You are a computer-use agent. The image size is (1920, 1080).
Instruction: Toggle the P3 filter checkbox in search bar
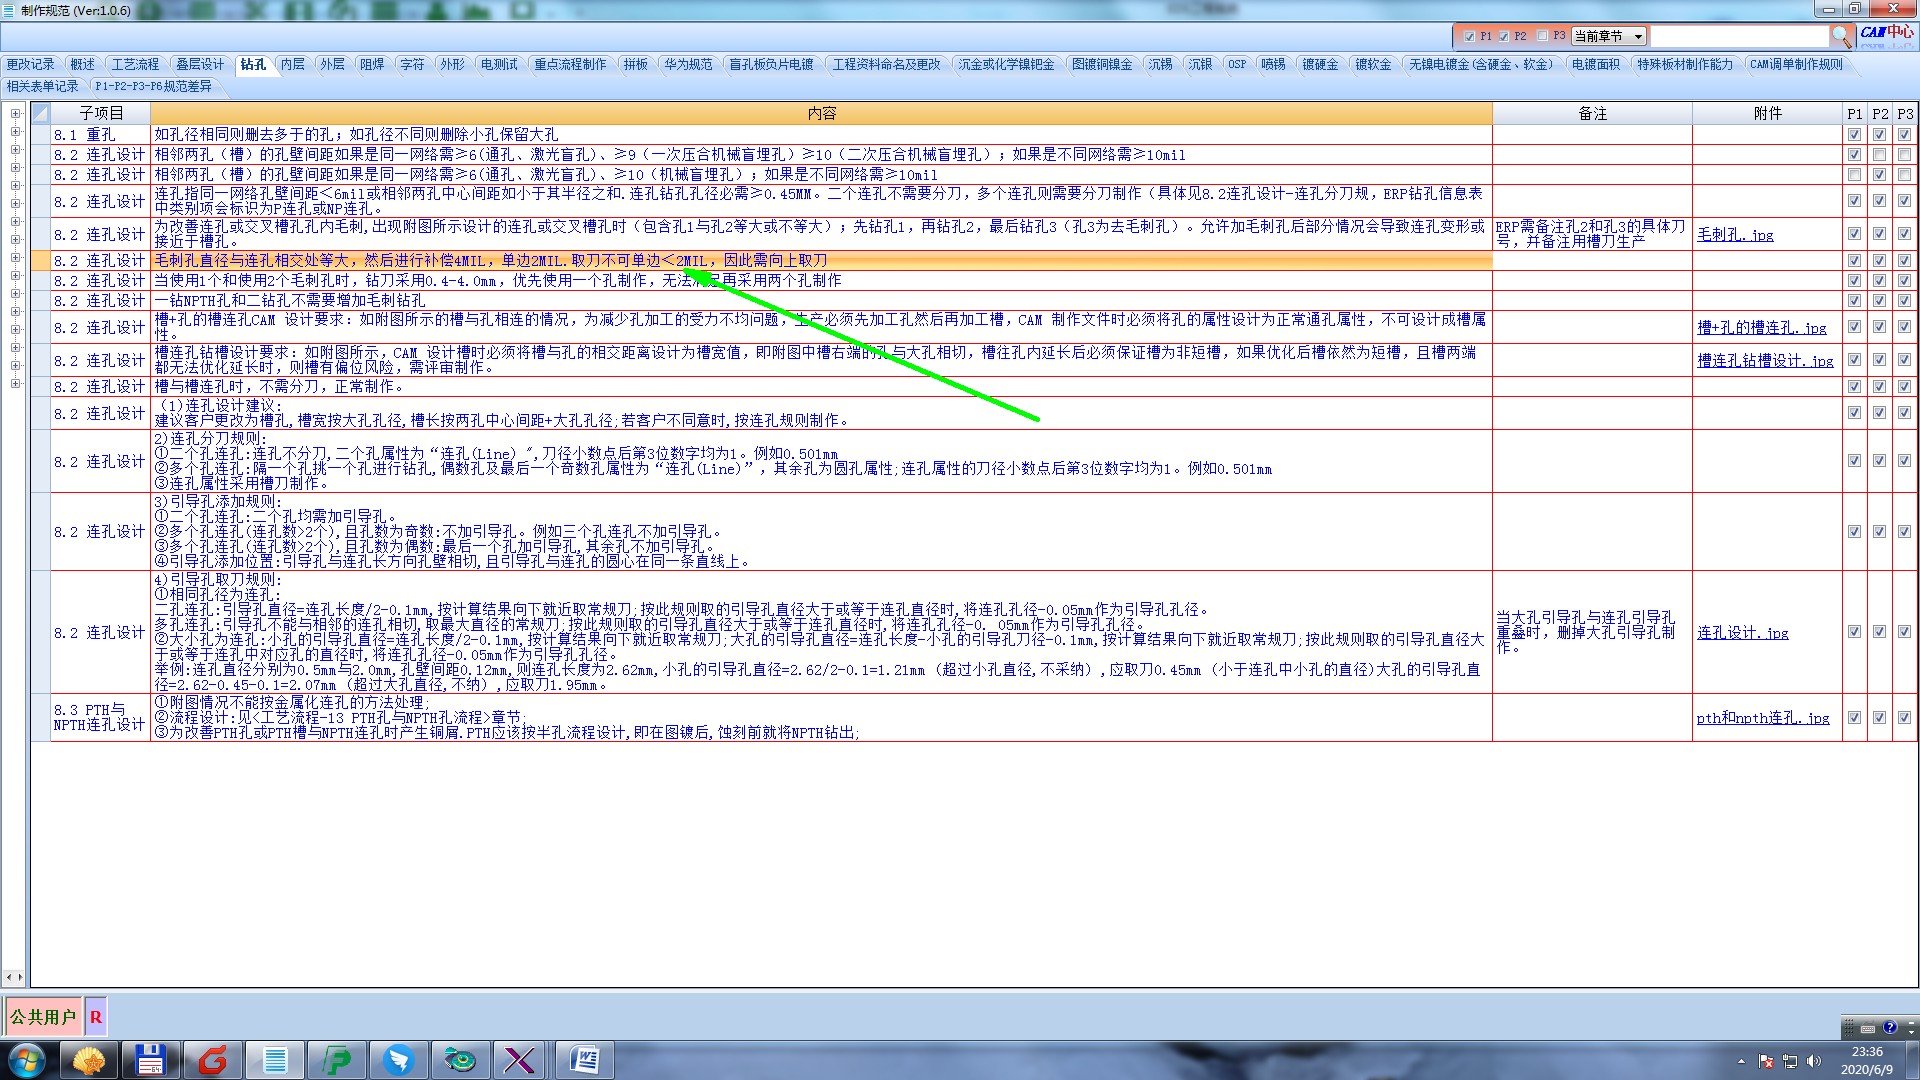(x=1542, y=36)
